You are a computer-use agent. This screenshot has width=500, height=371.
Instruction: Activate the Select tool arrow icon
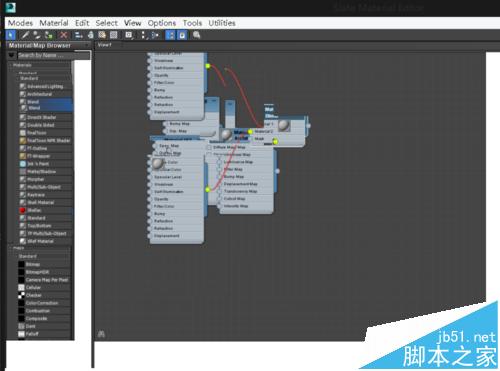11,35
